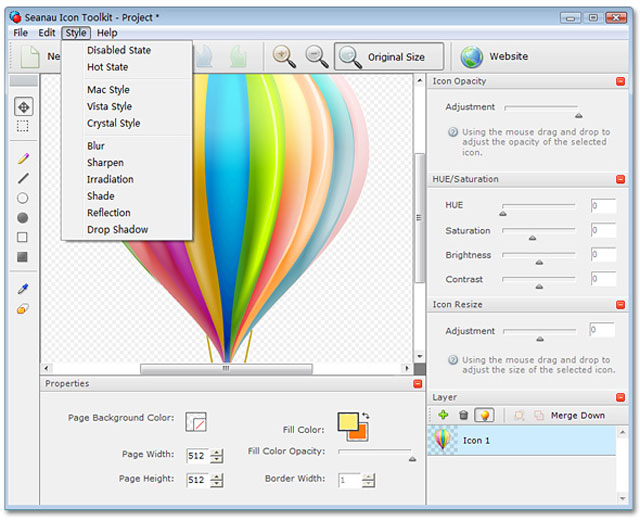Collapse the Icon Resize panel
Image resolution: width=640 pixels, height=521 pixels.
point(620,305)
